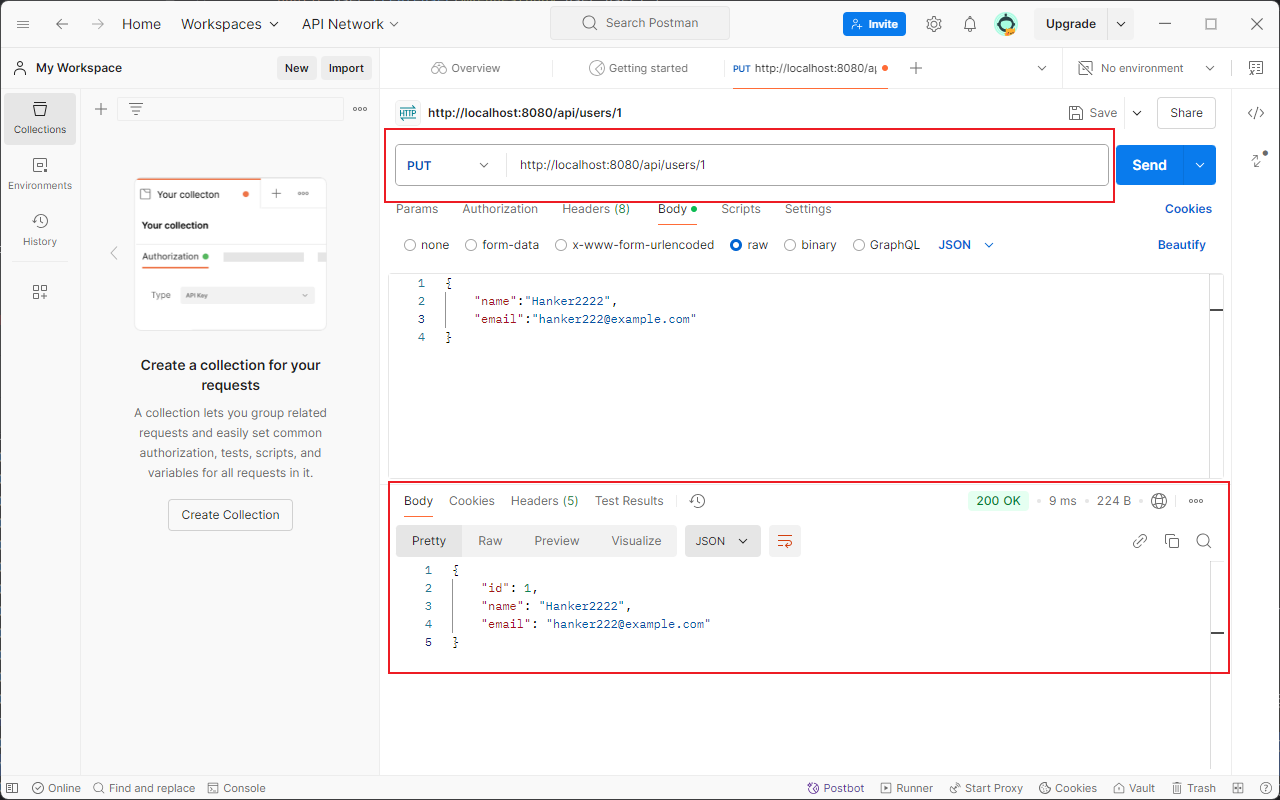Go forward with the right arrow
The image size is (1280, 800).
click(97, 24)
